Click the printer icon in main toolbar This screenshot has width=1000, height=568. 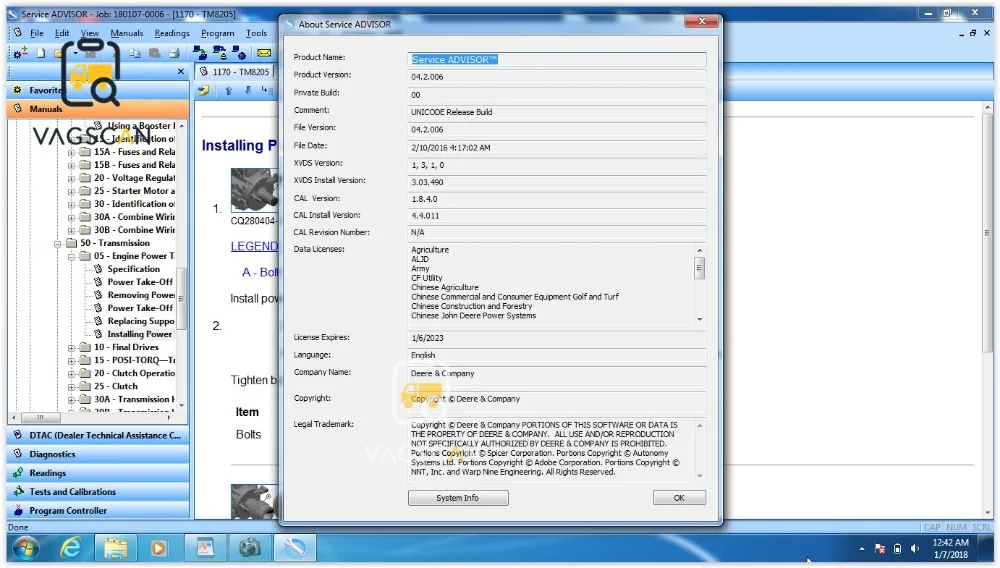coord(175,53)
